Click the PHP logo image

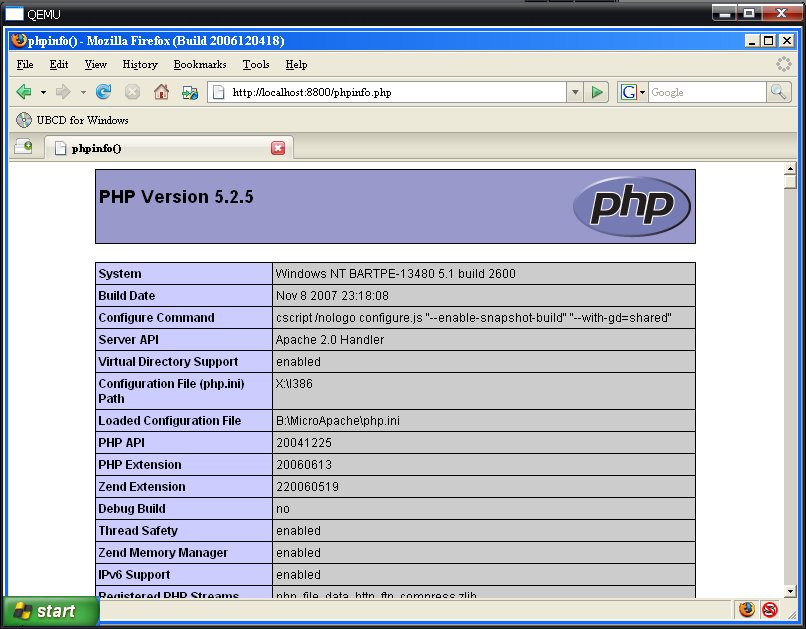(632, 207)
